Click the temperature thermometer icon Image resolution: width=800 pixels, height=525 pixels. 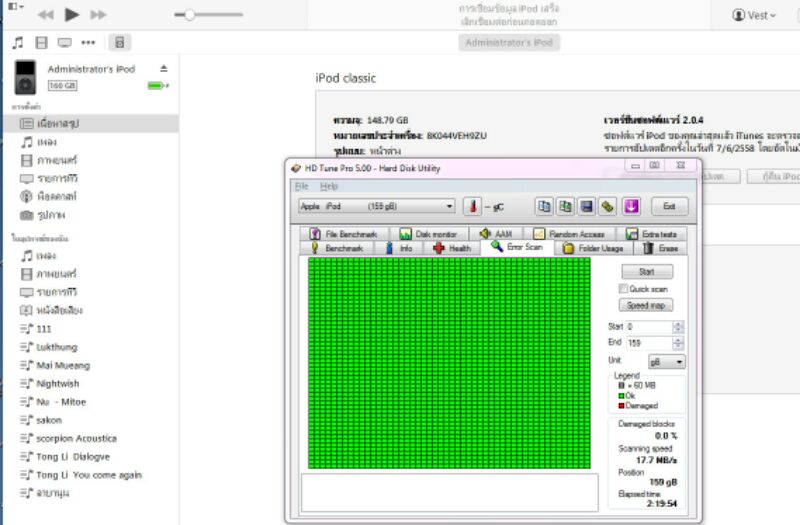click(x=472, y=206)
